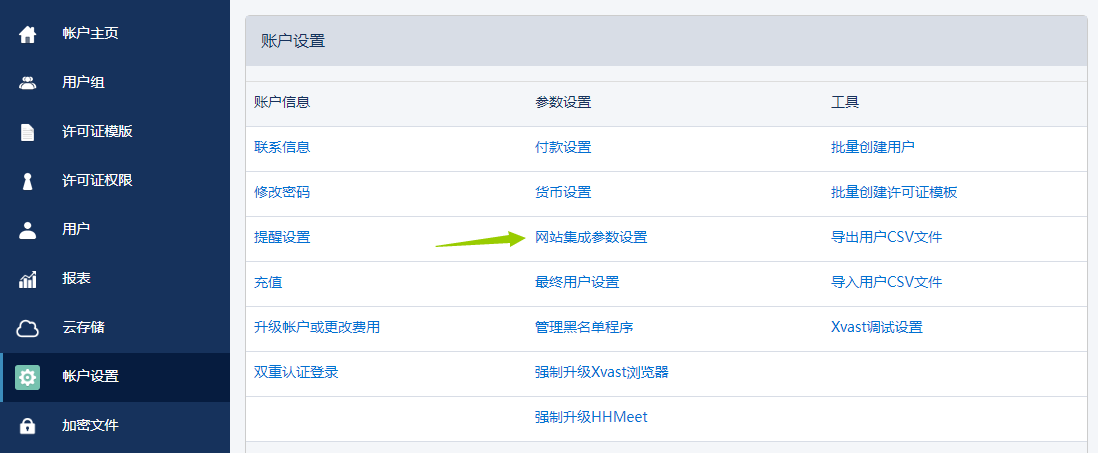The image size is (1098, 453).
Task: Click the cloud storage icon
Action: point(28,328)
